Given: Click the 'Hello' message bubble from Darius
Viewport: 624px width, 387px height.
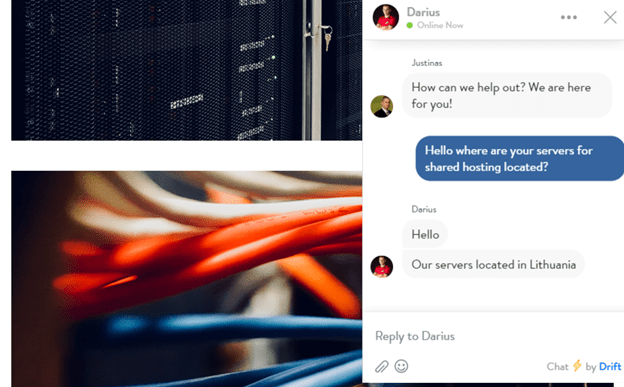Looking at the screenshot, I should pyautogui.click(x=425, y=234).
